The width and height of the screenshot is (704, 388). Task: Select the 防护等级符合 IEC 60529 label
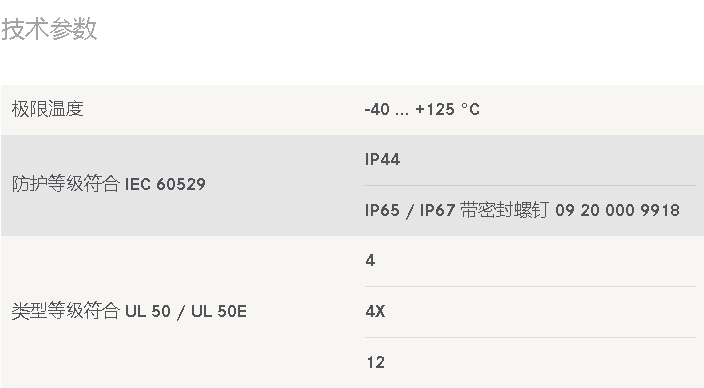[x=109, y=184]
